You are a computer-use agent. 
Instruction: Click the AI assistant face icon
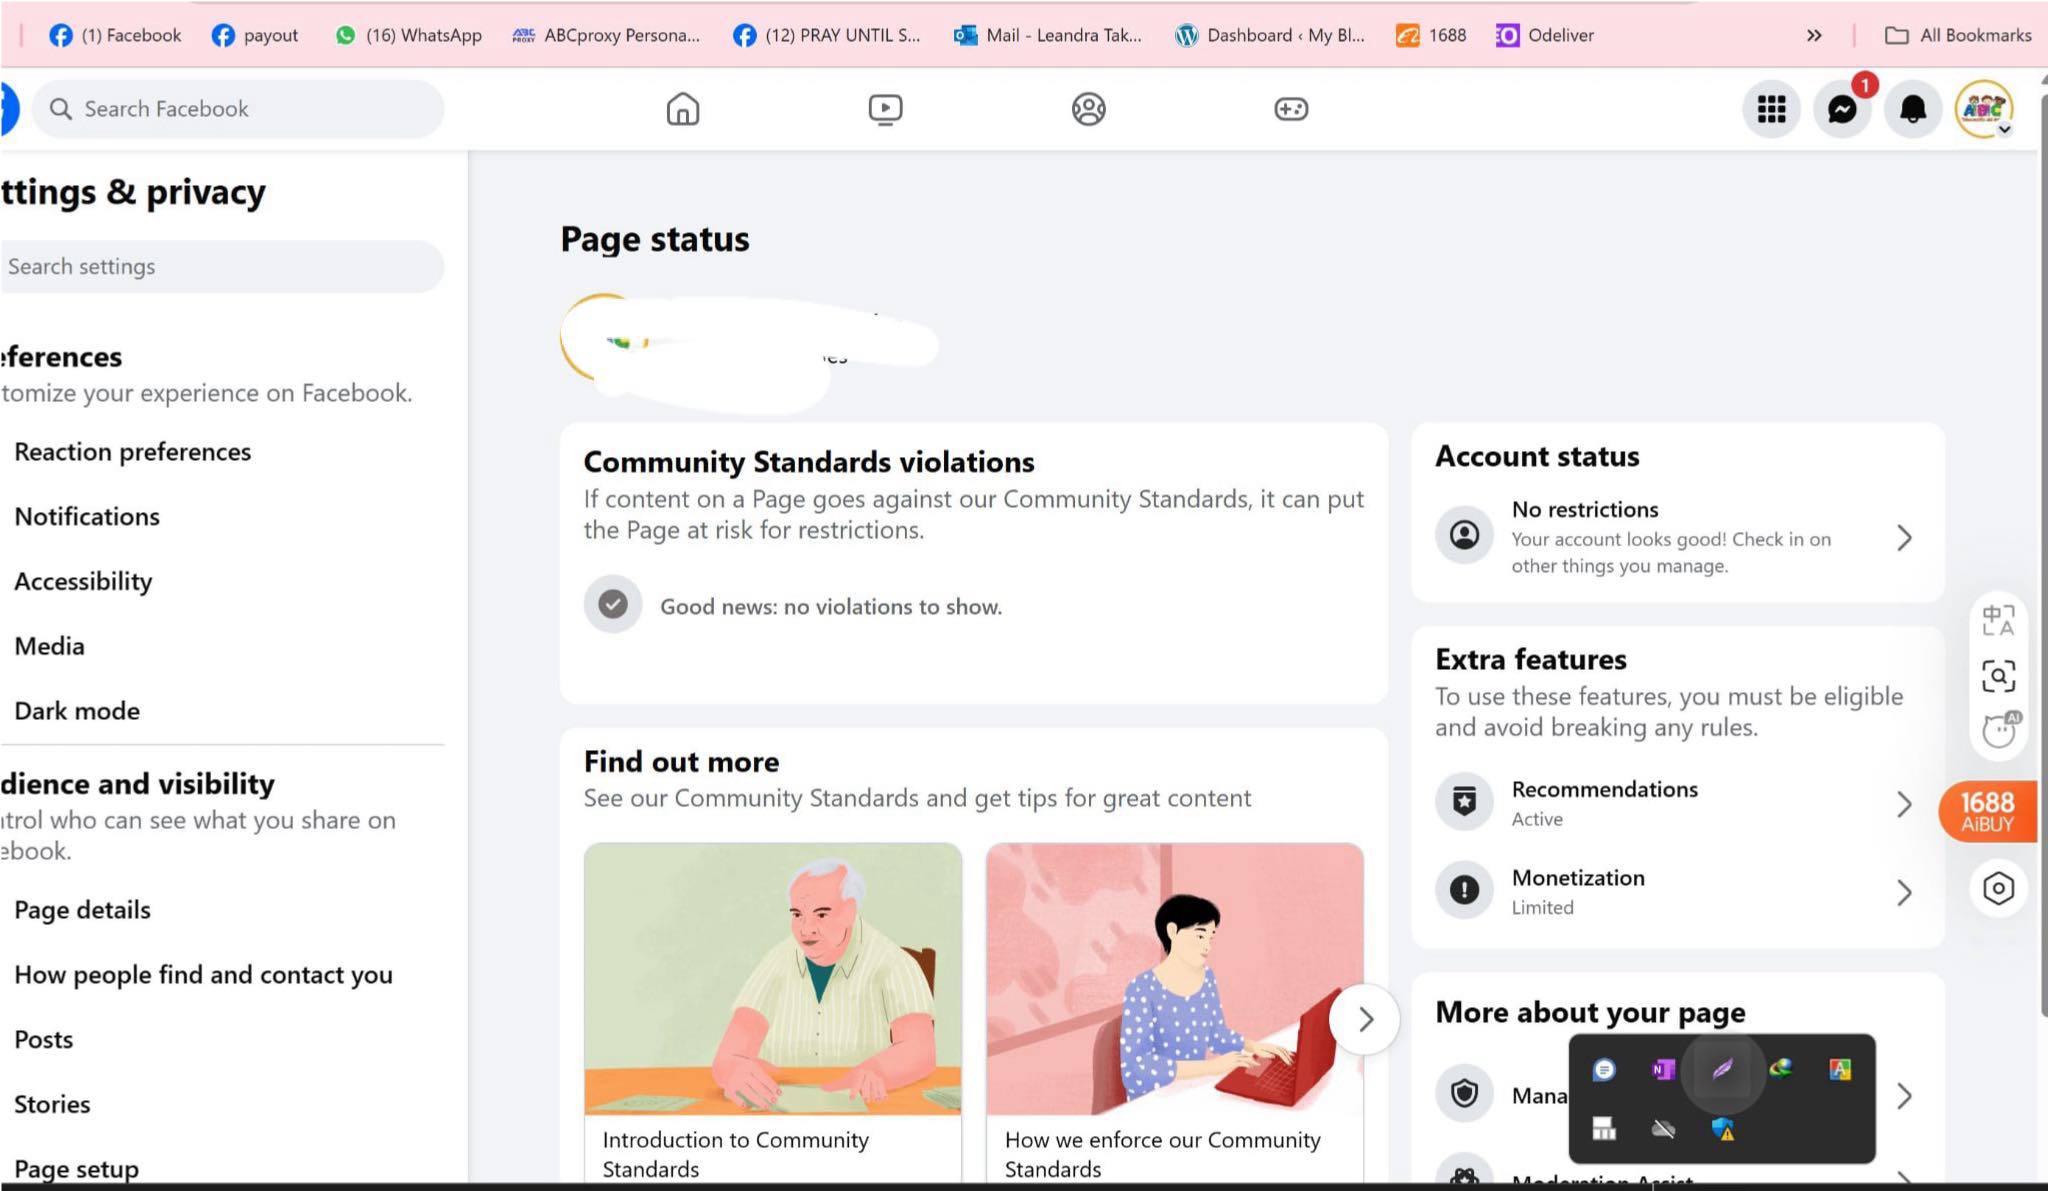1999,730
